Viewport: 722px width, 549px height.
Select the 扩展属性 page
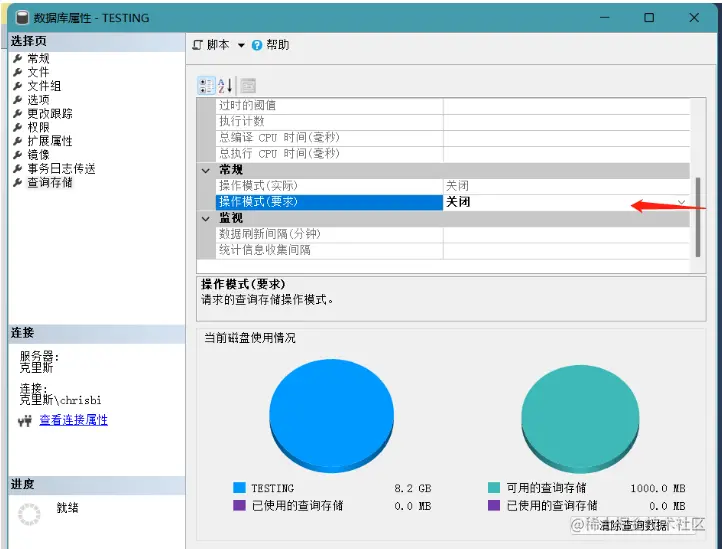click(x=50, y=141)
